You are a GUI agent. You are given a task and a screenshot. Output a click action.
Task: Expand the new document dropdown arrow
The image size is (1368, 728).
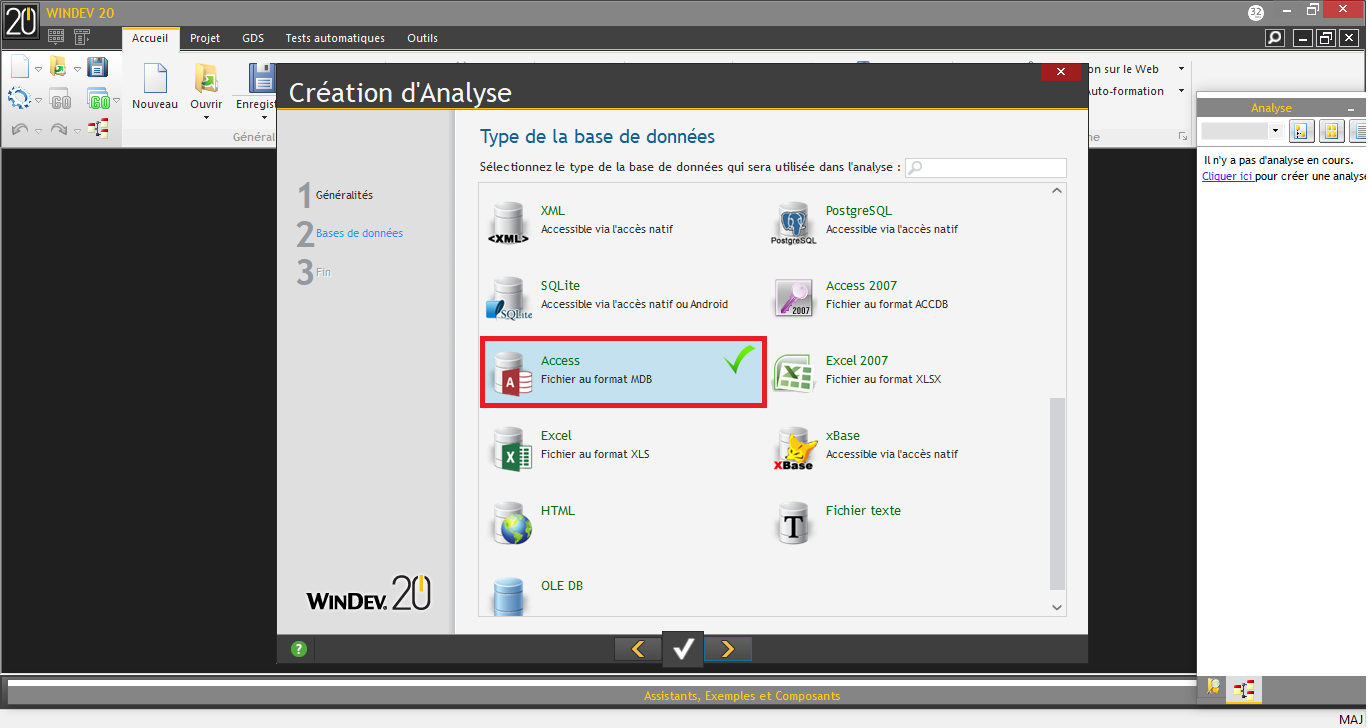pyautogui.click(x=38, y=70)
